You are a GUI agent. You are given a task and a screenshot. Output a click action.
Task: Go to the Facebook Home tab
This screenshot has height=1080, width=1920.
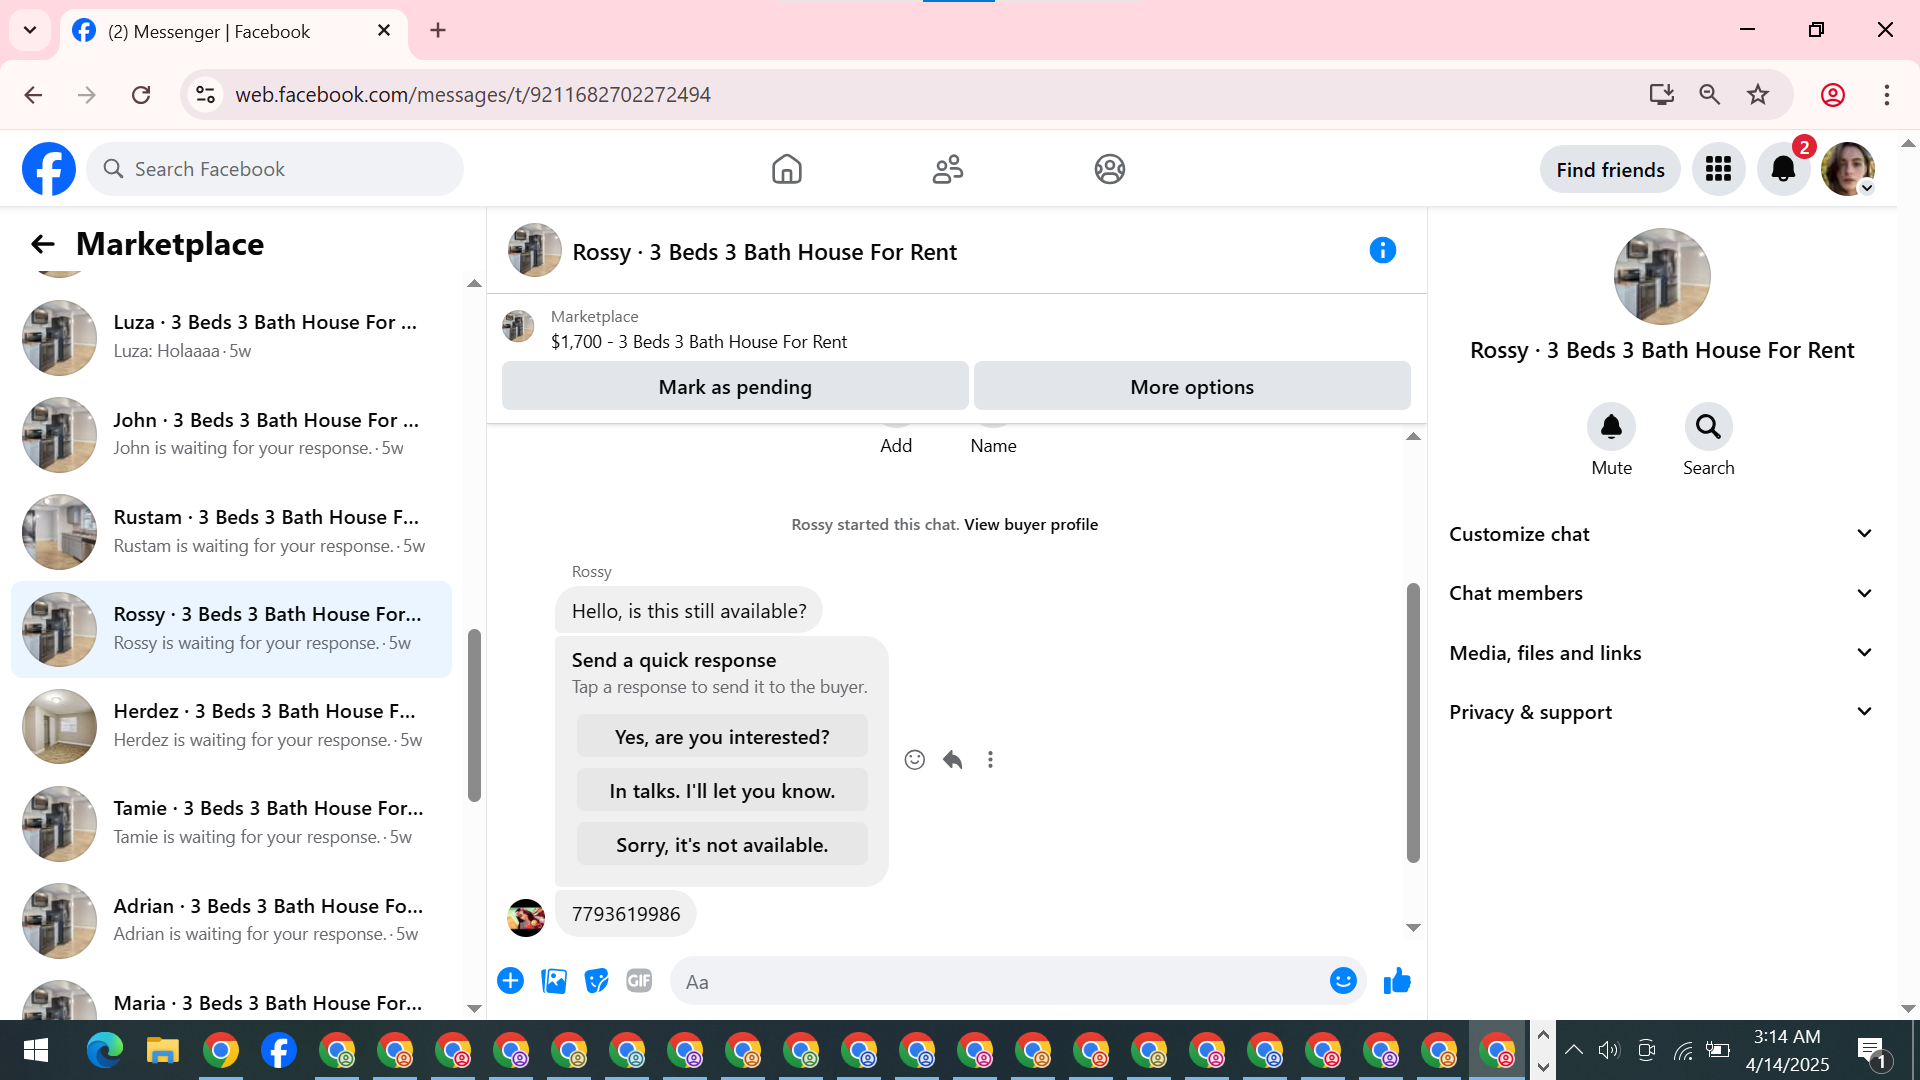787,169
